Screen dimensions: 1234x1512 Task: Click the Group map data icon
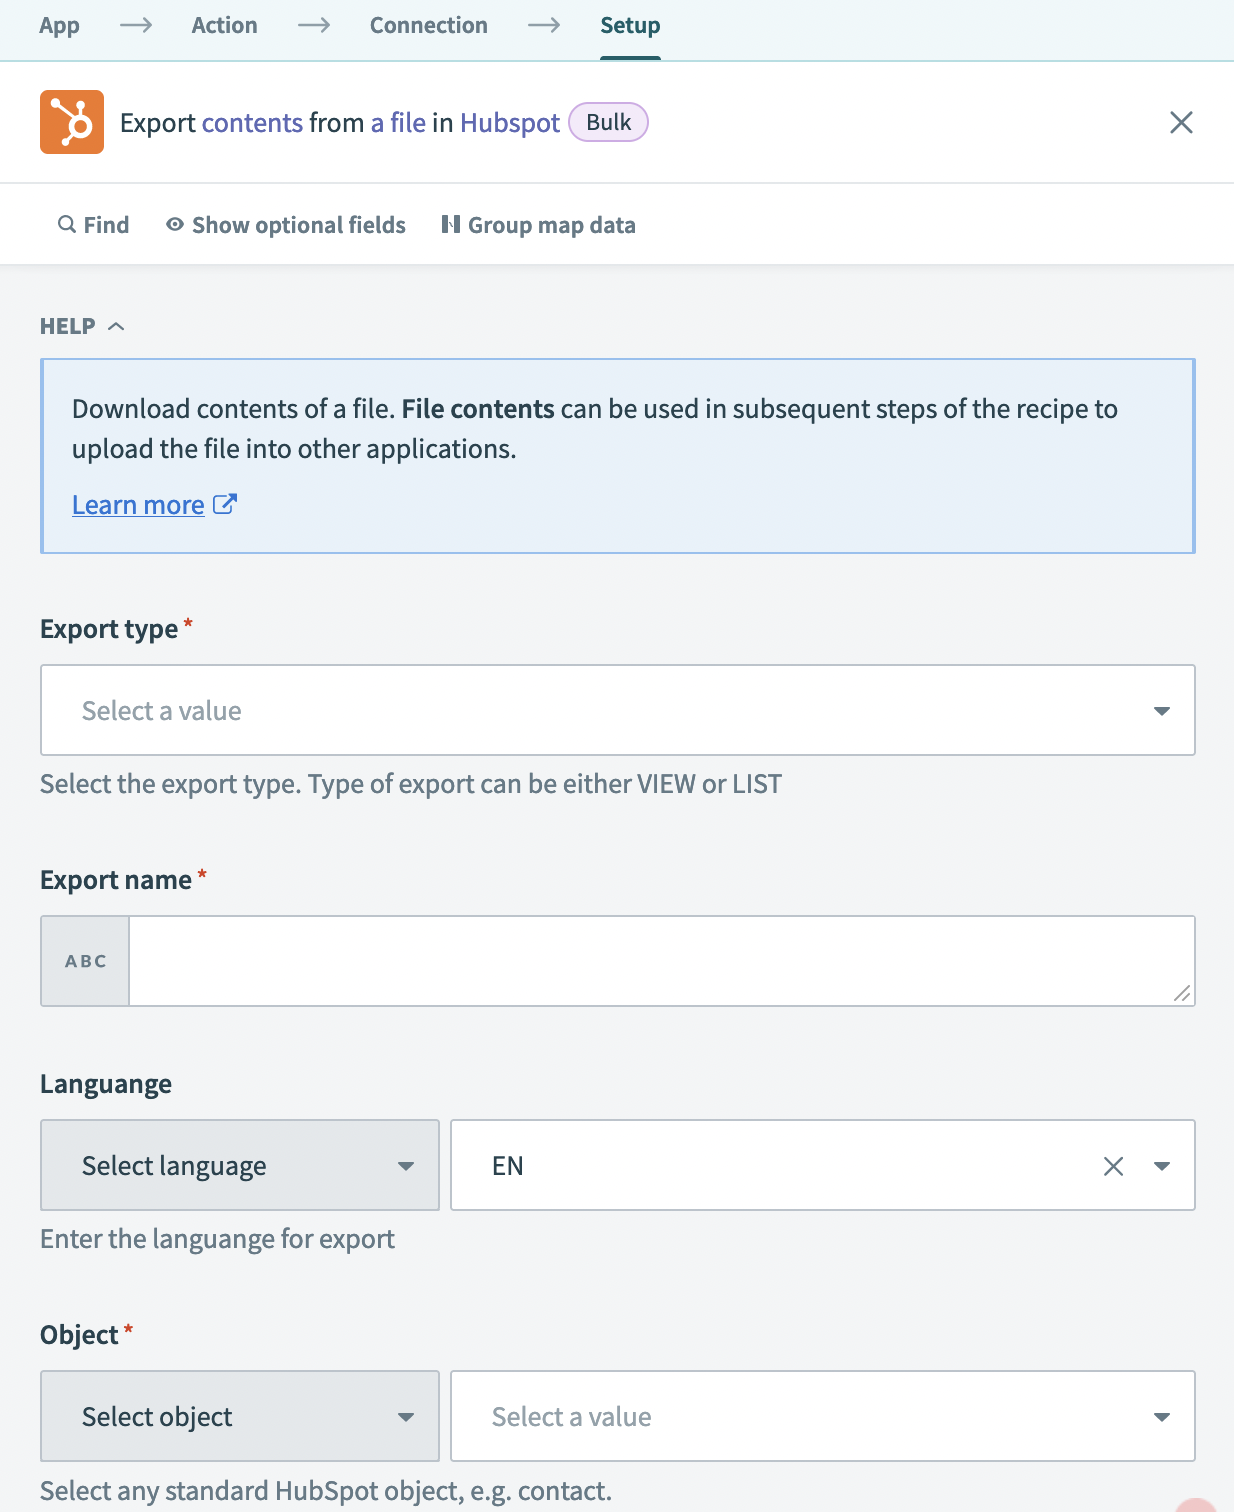[x=452, y=224]
